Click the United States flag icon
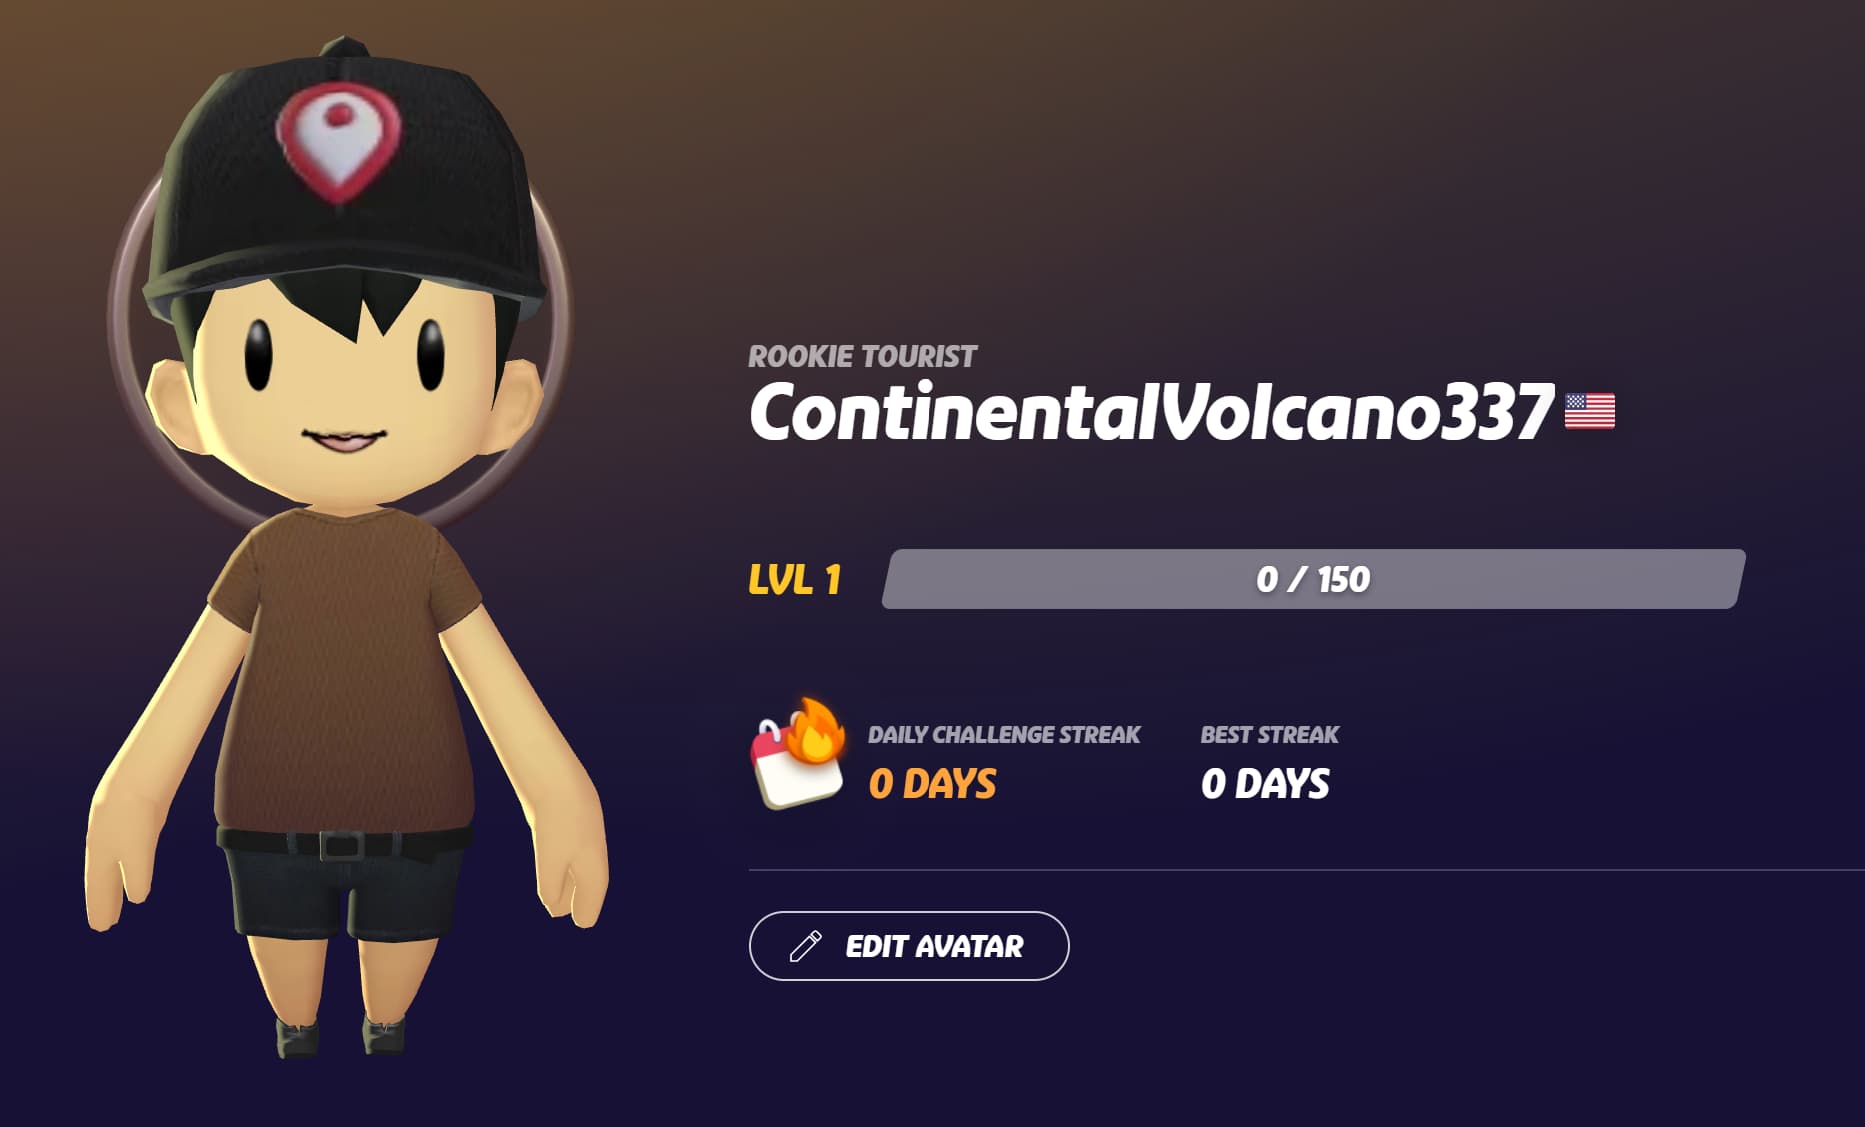1865x1127 pixels. 1590,411
